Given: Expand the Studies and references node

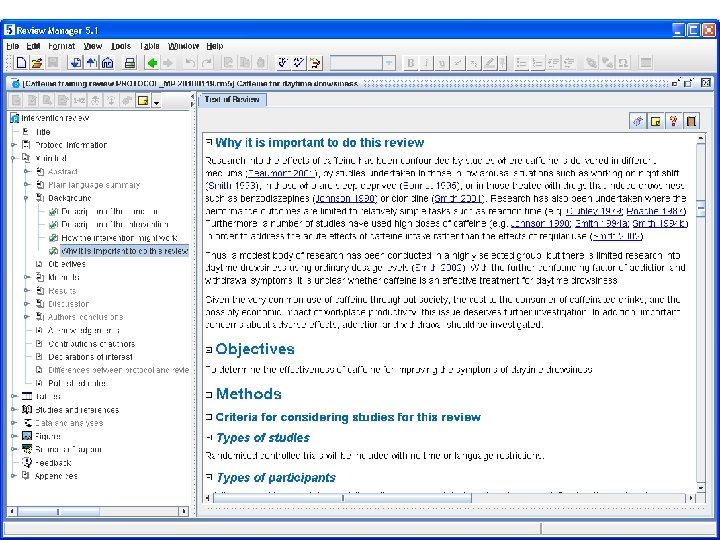Looking at the screenshot, I should pyautogui.click(x=14, y=410).
